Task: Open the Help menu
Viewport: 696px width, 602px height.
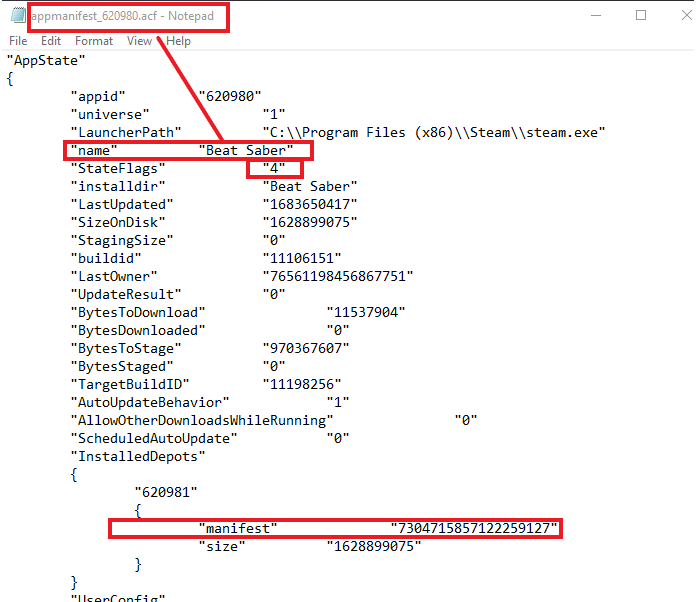Action: pyautogui.click(x=178, y=41)
